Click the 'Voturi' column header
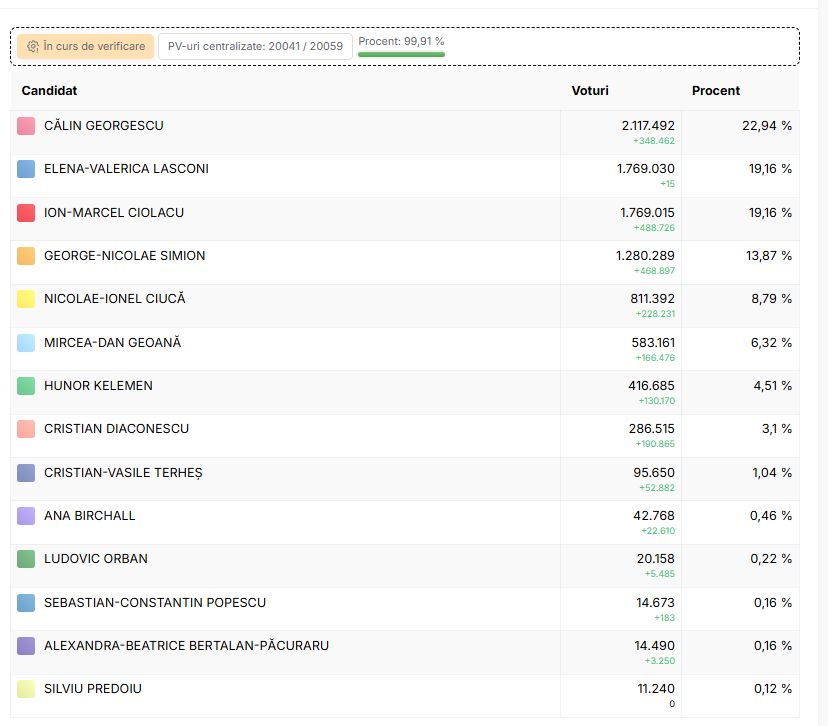Viewport: 828px width, 726px height. (x=590, y=91)
